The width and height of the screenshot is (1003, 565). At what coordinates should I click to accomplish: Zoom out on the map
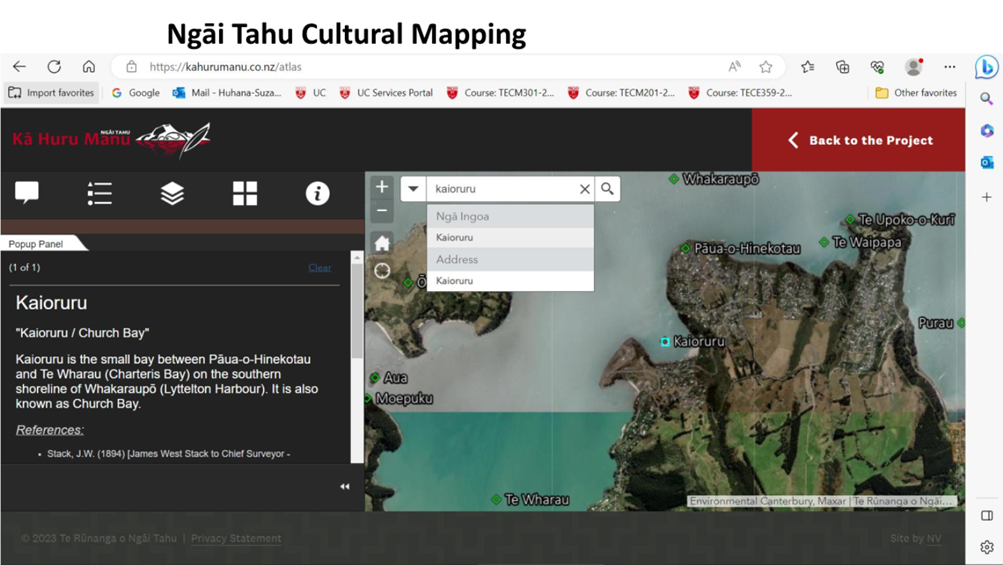pos(382,211)
